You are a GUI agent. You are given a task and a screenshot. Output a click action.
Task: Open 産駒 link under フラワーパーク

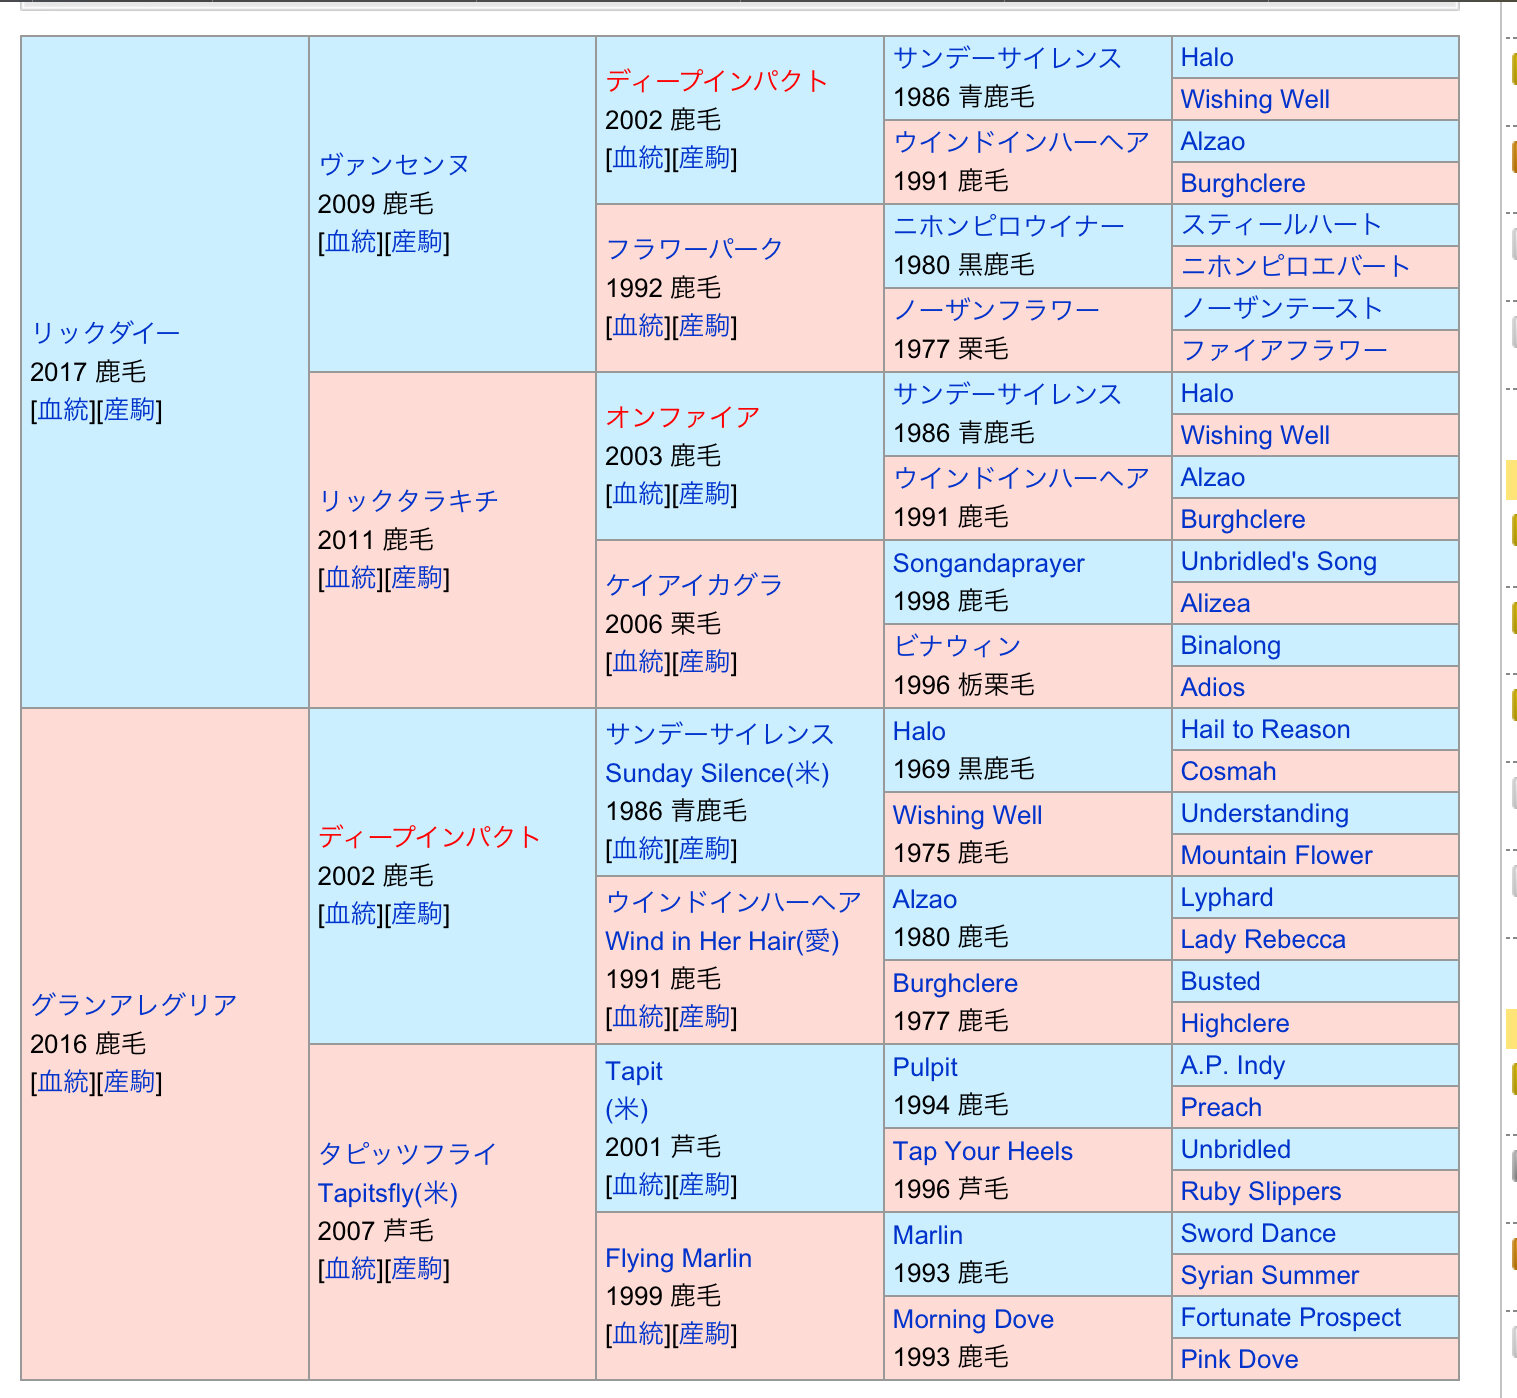(x=705, y=326)
